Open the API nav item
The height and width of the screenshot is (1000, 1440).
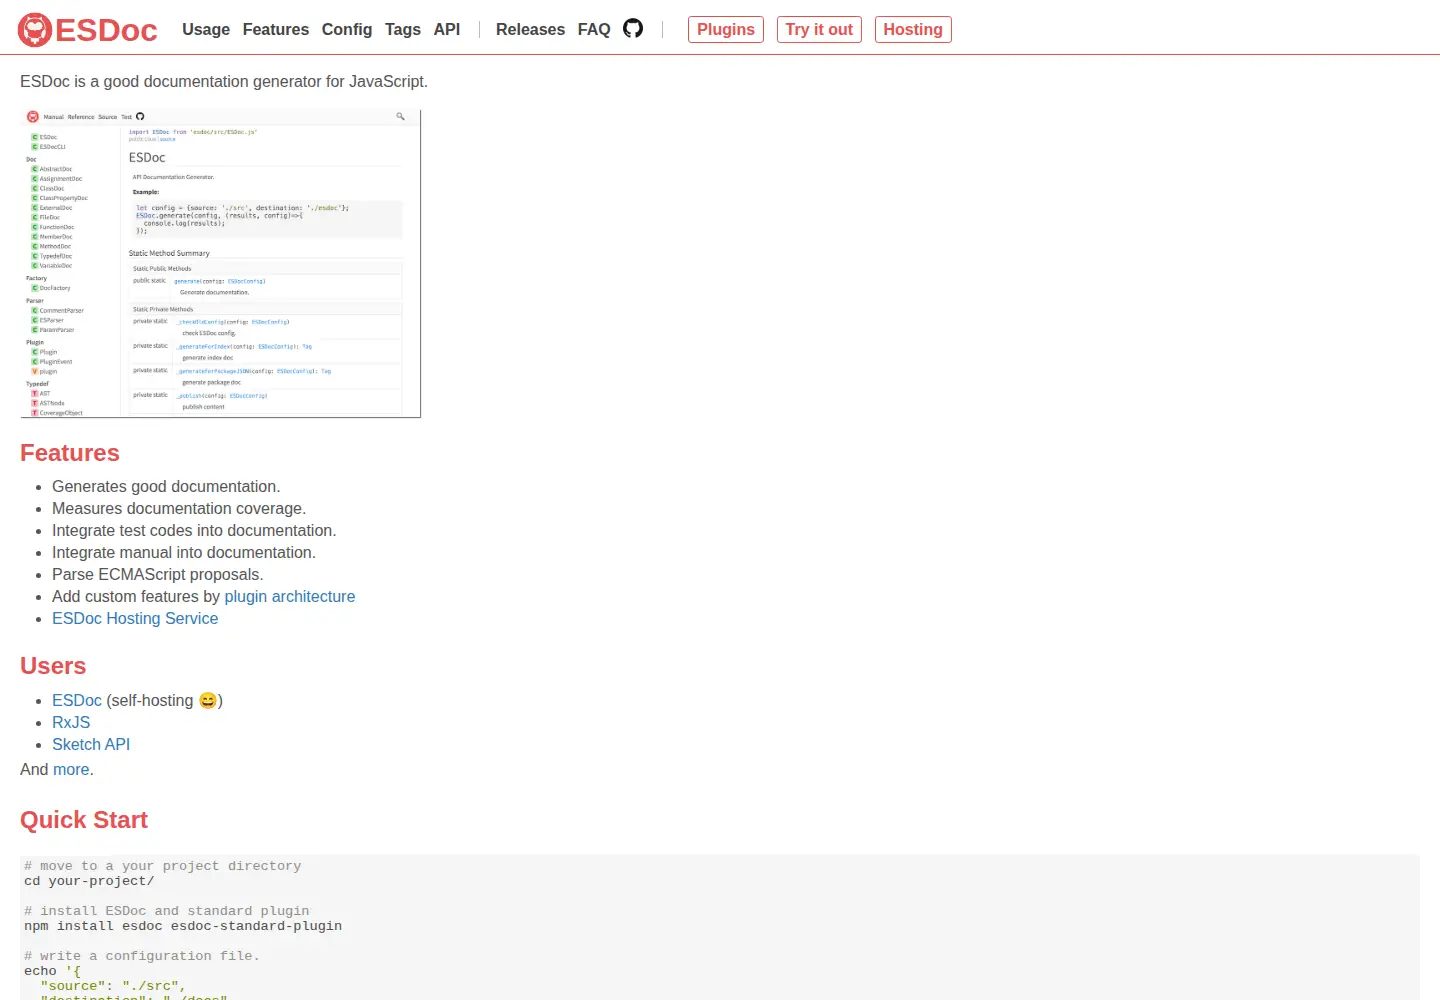click(447, 30)
